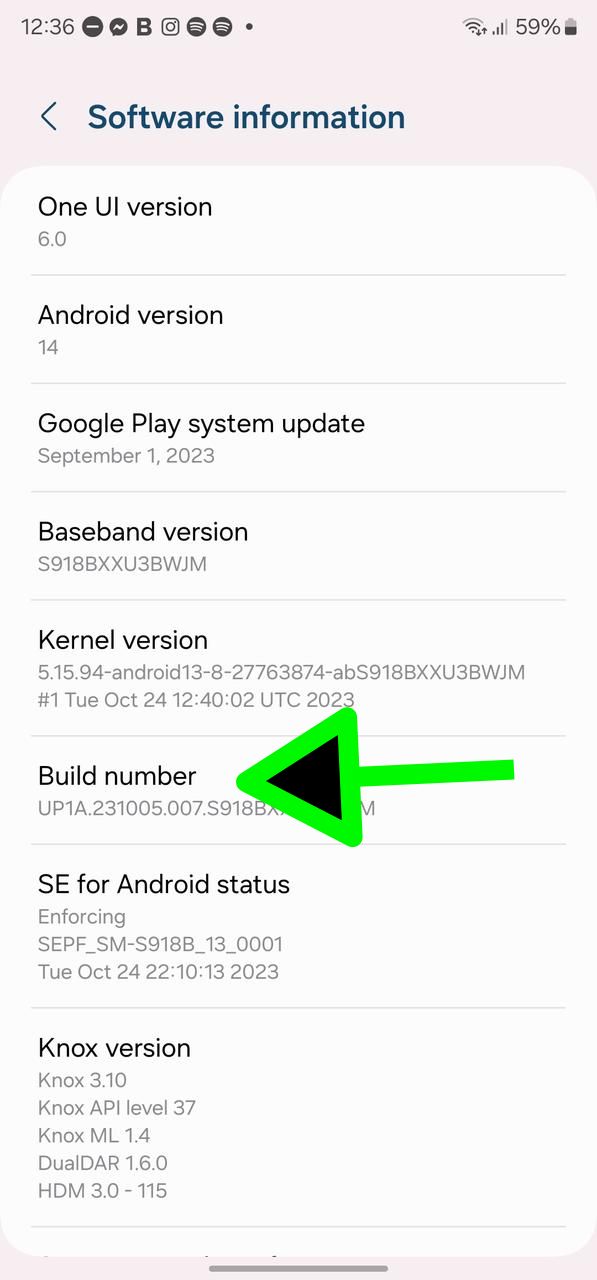The width and height of the screenshot is (597, 1280).
Task: Tap the Messenger notification icon
Action: pos(118,28)
